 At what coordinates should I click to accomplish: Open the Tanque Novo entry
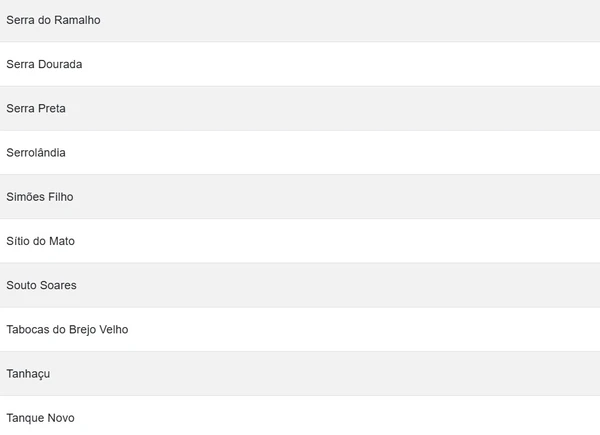pyautogui.click(x=40, y=417)
